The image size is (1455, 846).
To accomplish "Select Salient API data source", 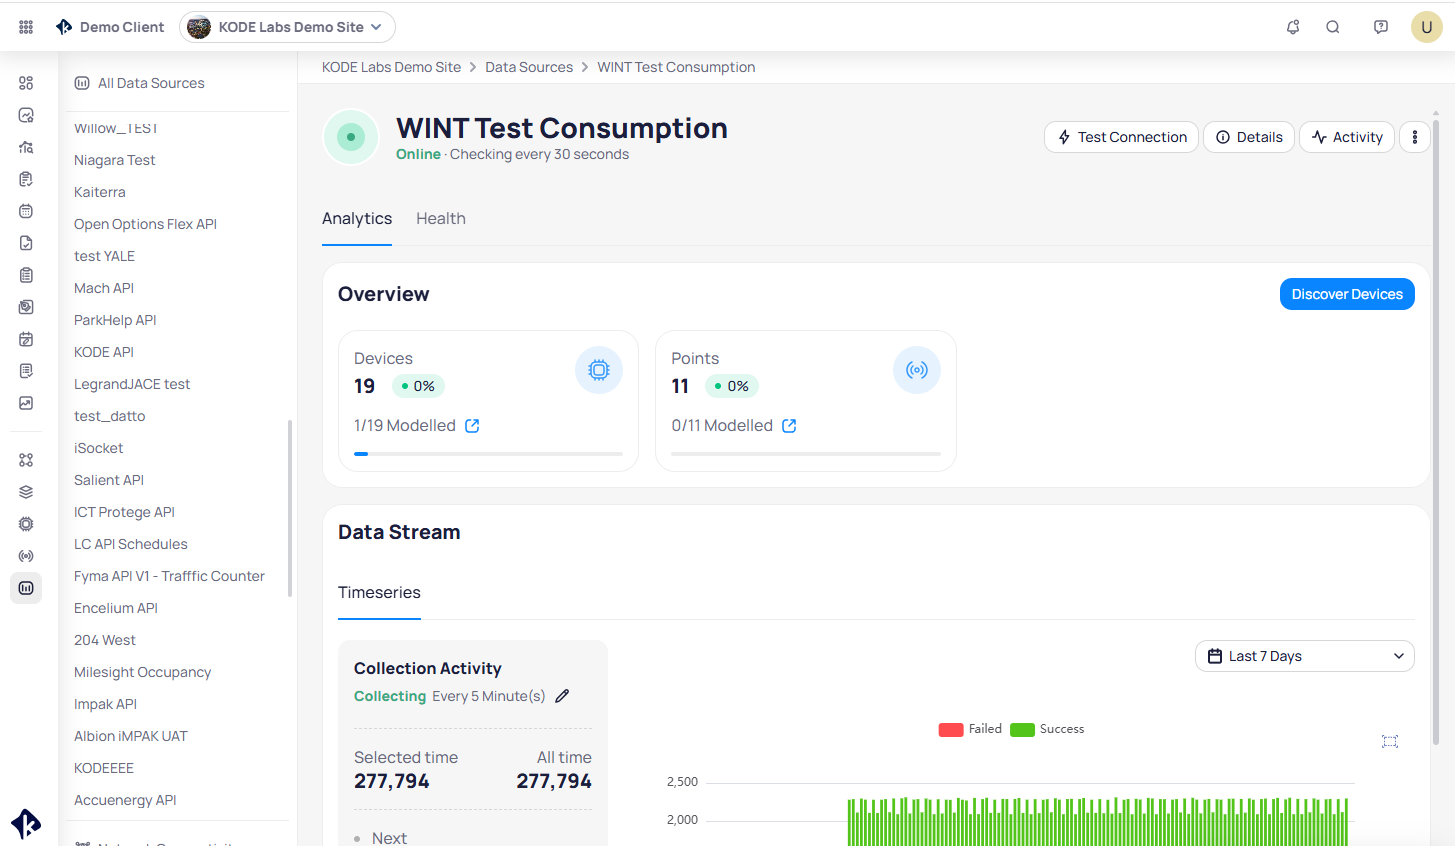I will click(109, 480).
